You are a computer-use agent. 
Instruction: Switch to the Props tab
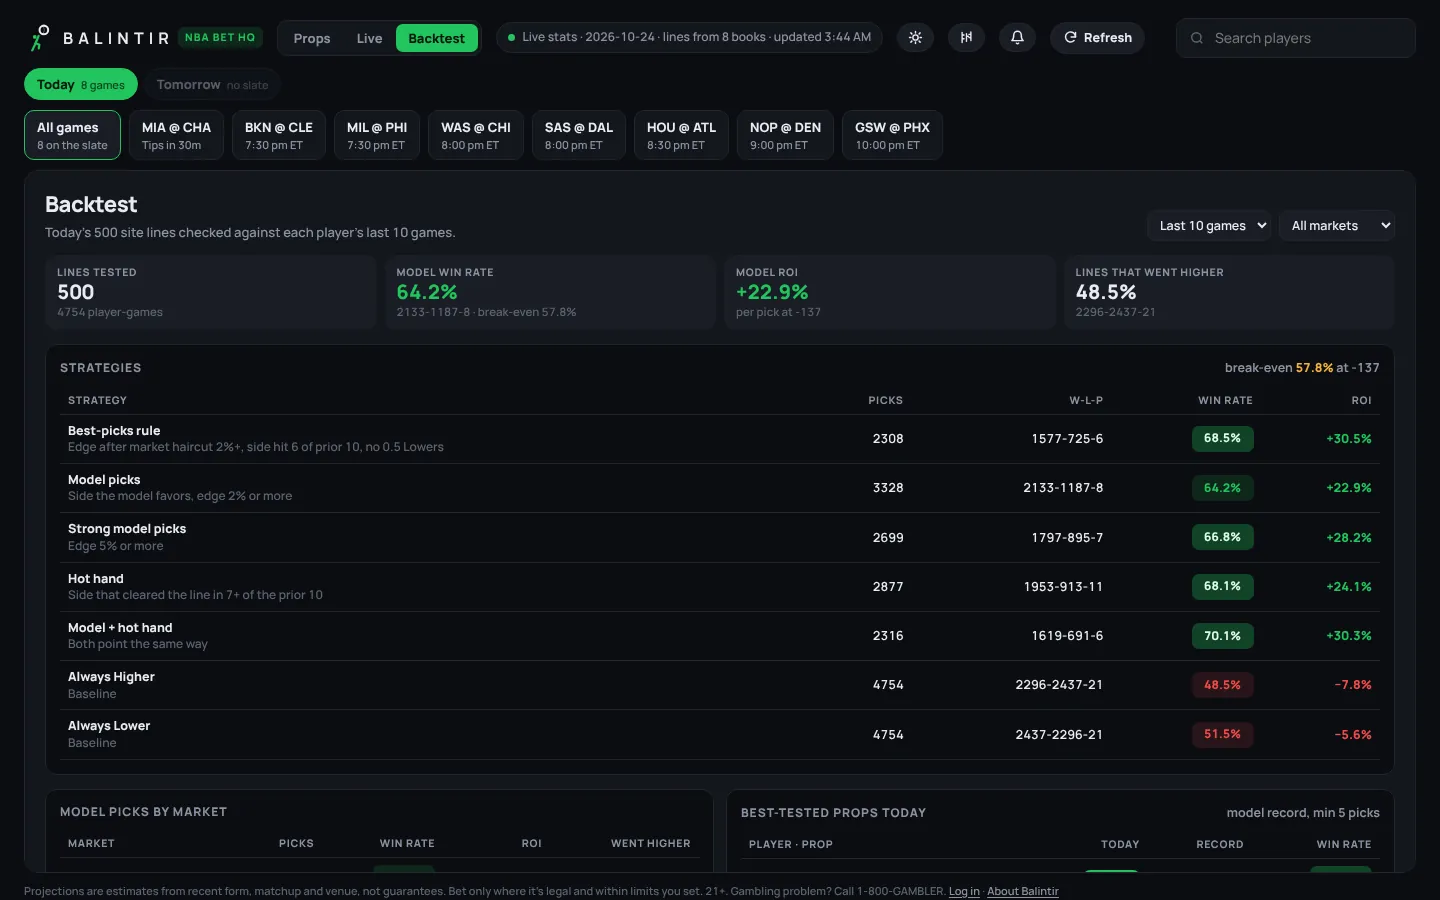(312, 38)
